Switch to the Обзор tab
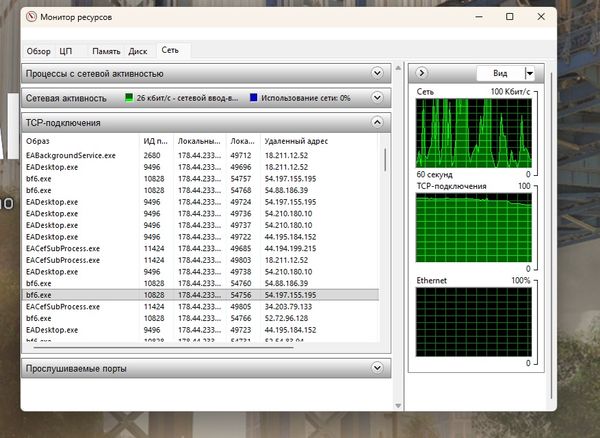The image size is (600, 438). click(x=39, y=50)
